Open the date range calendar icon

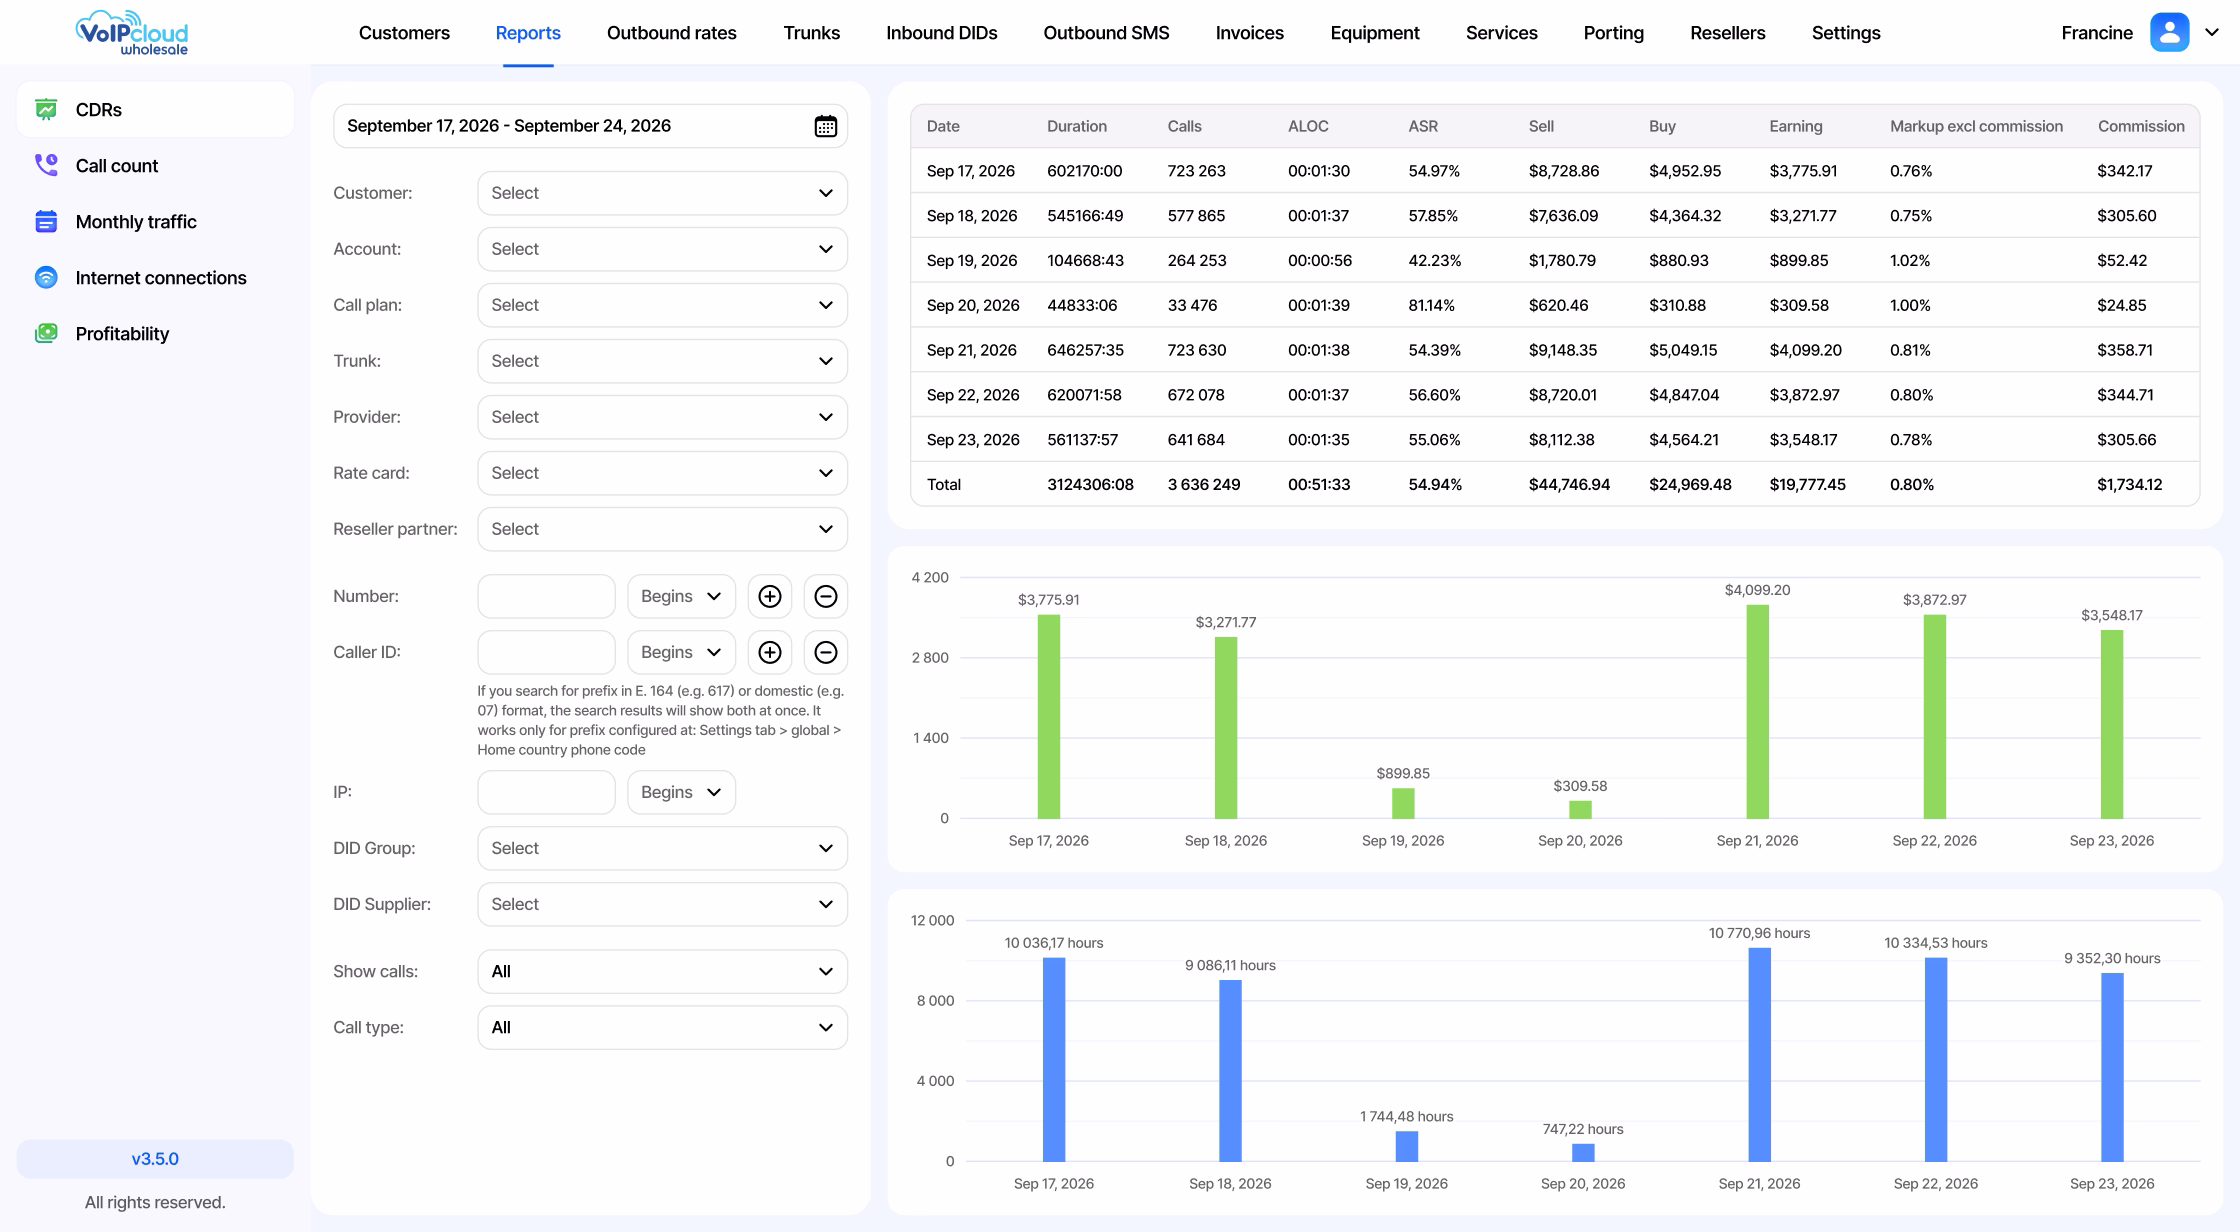point(825,126)
